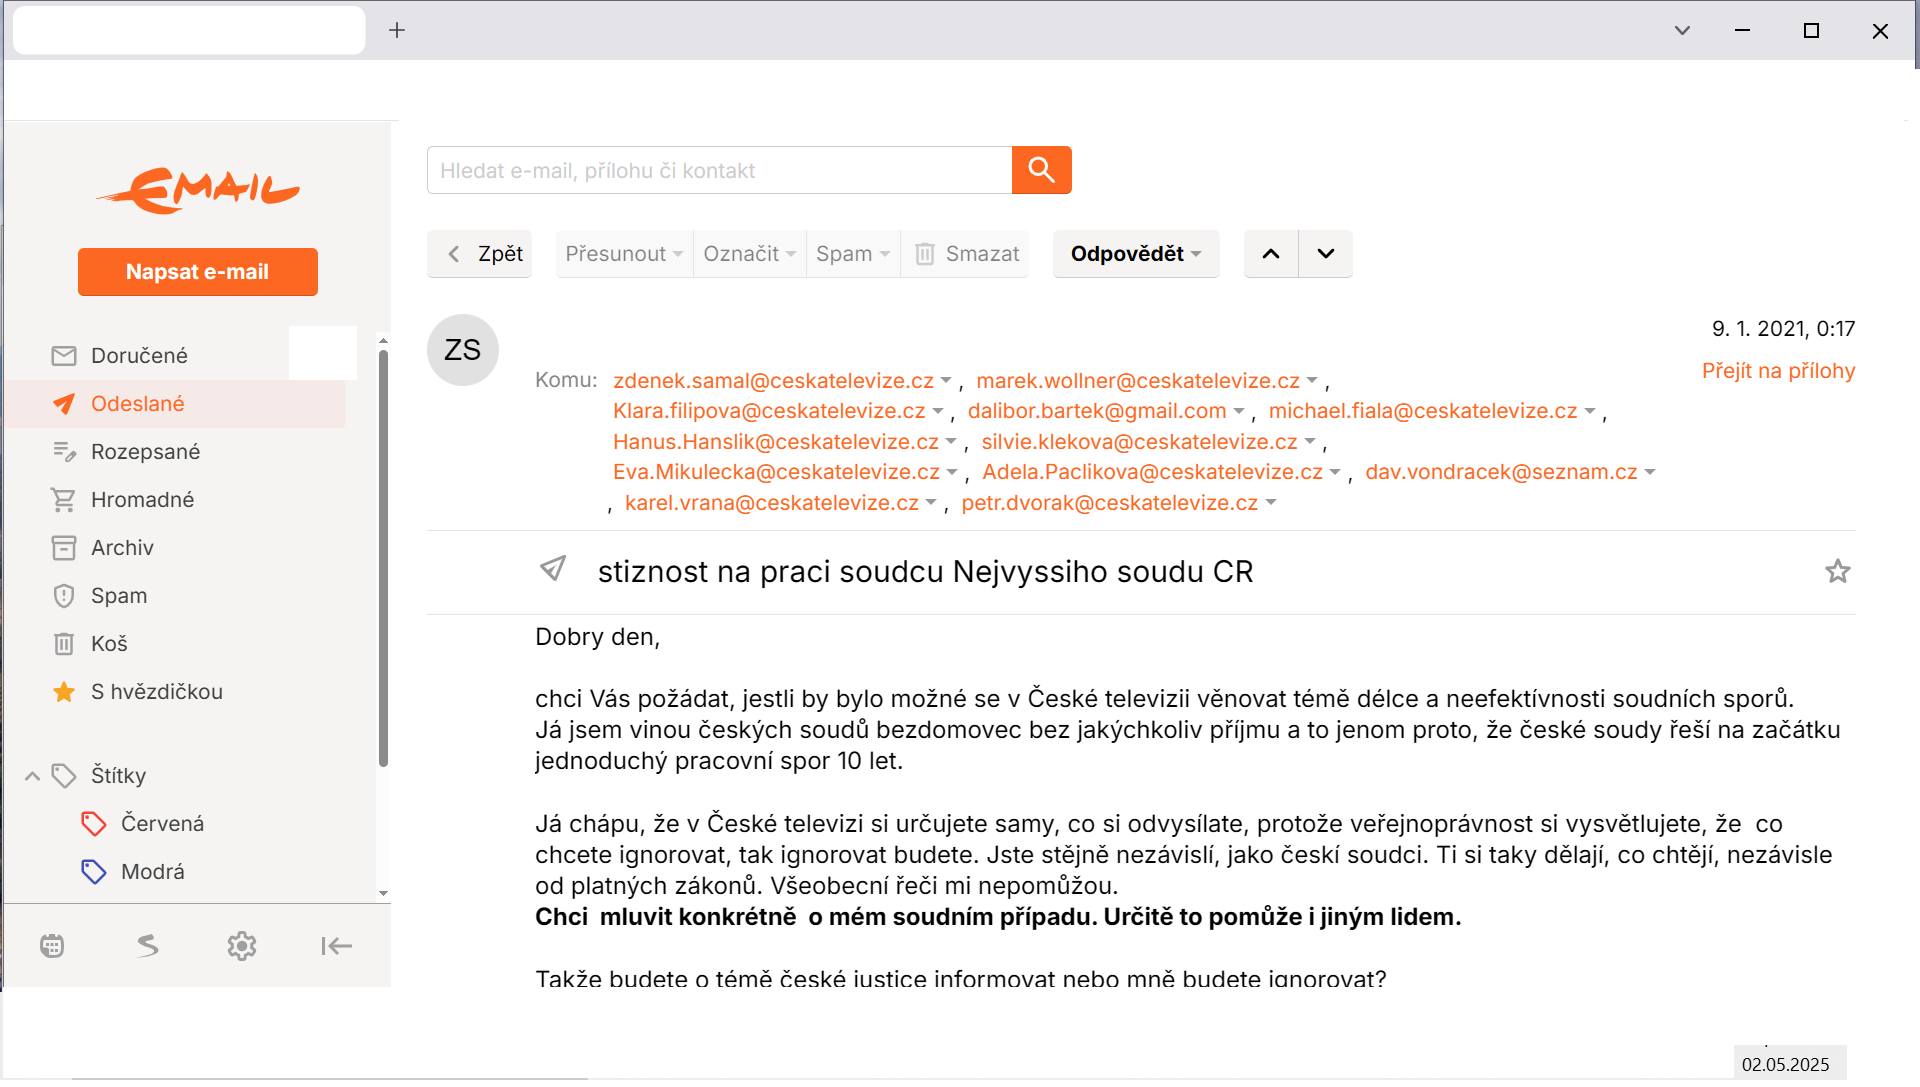Viewport: 1920px width, 1087px height.
Task: Open the Odpovědět dropdown
Action: [x=1136, y=254]
